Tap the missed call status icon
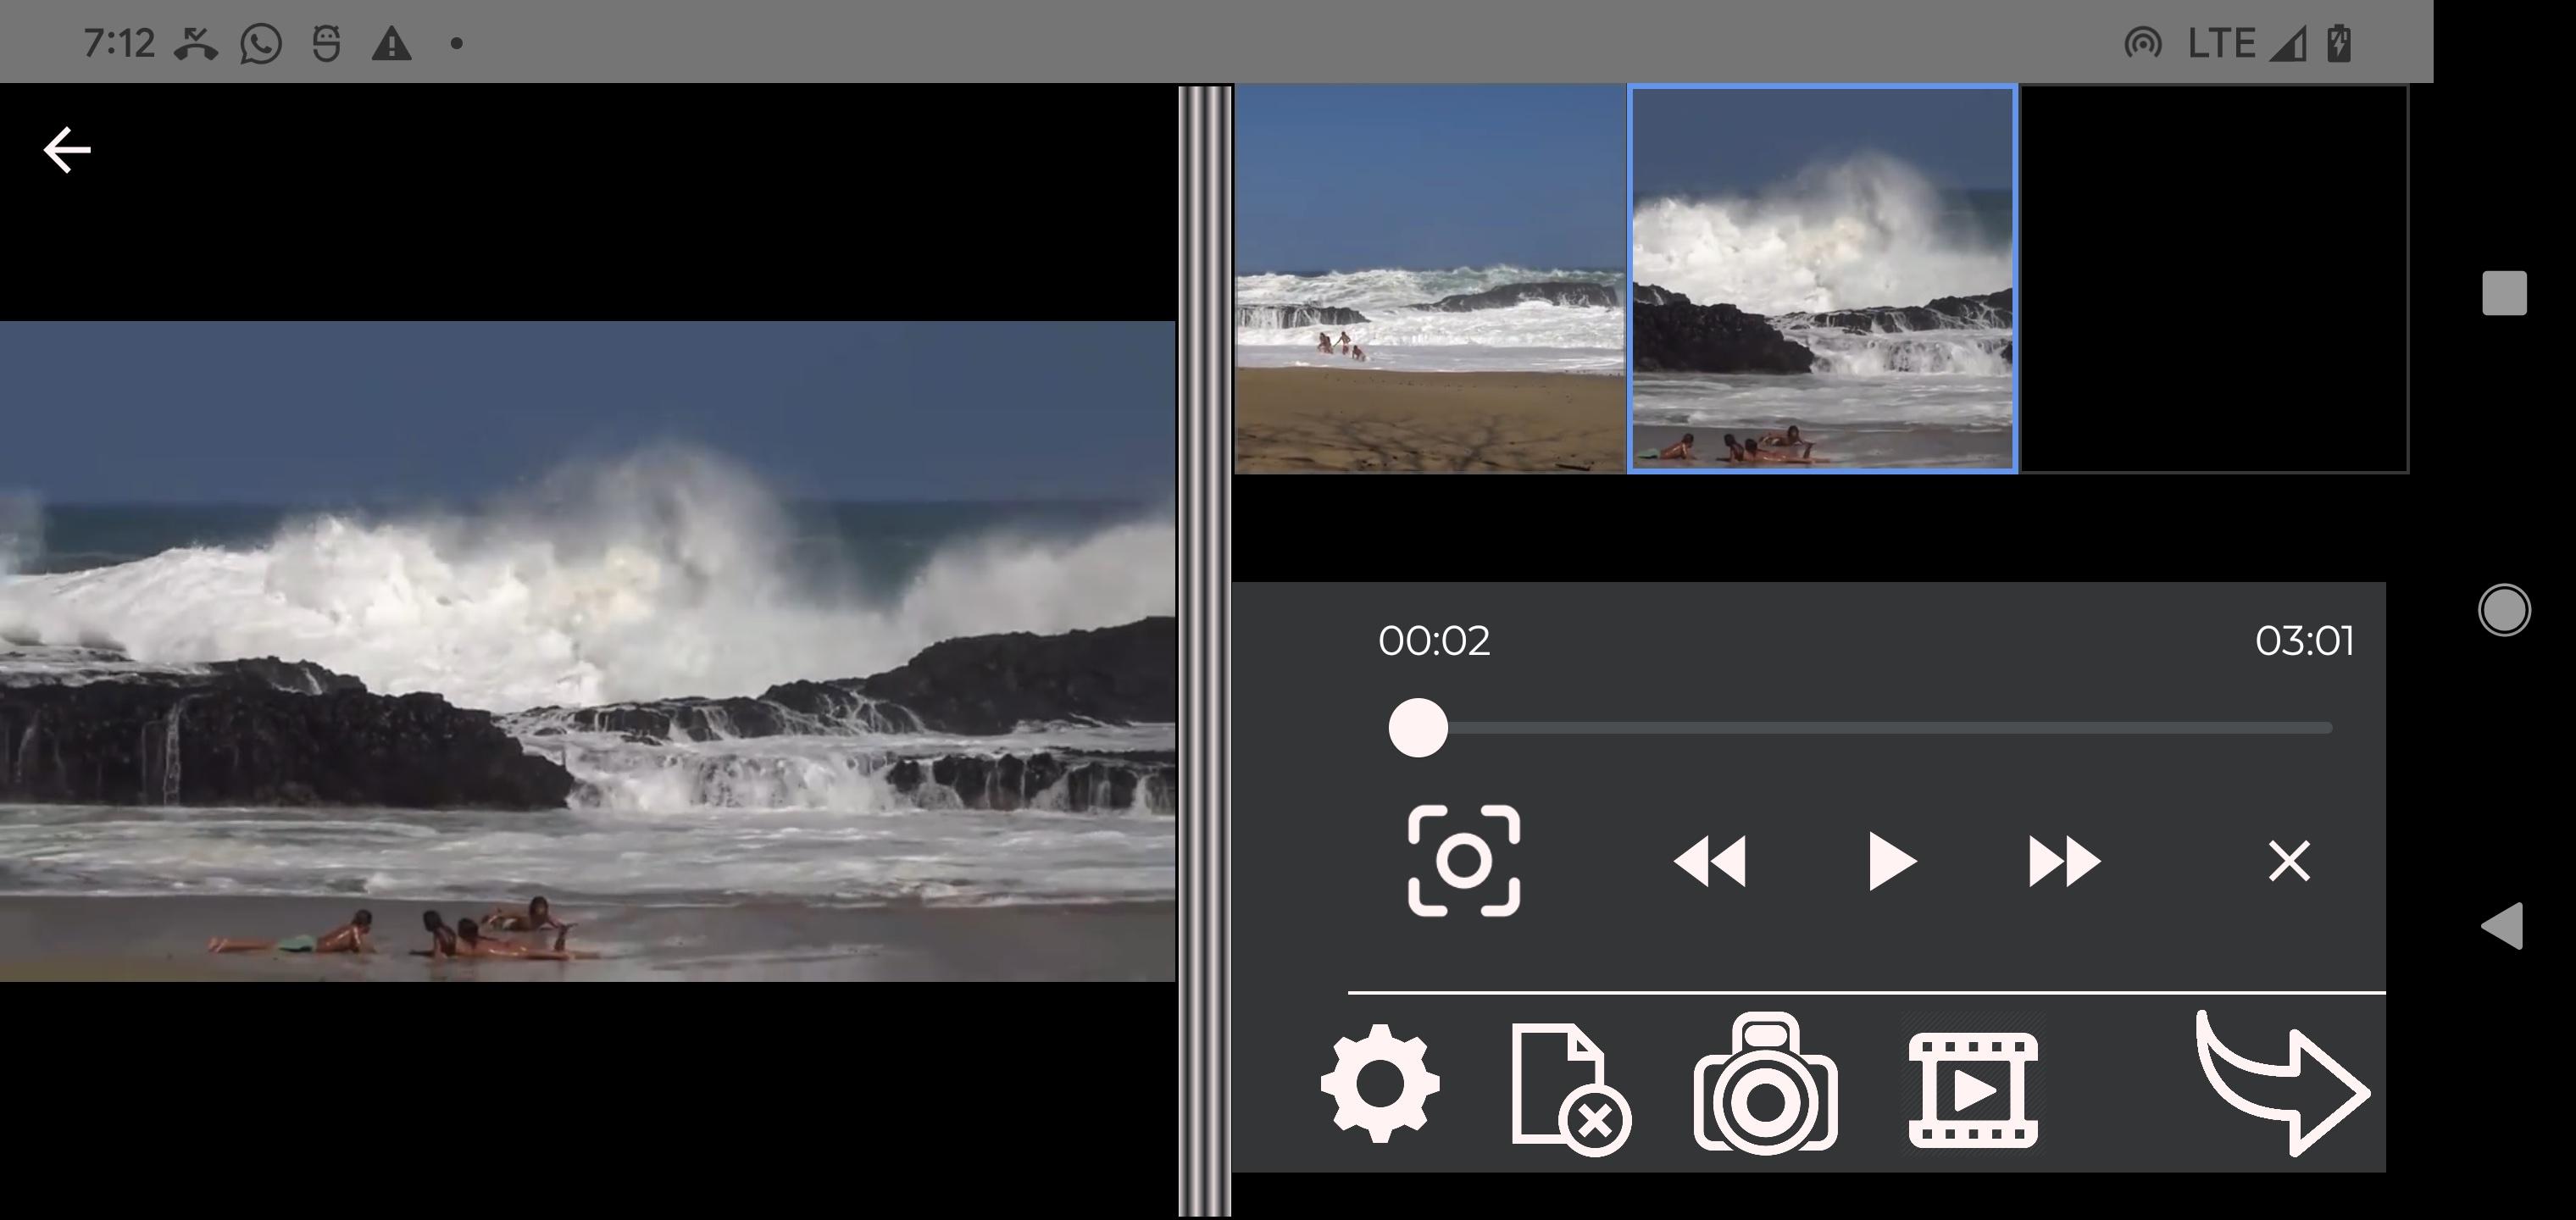Image resolution: width=2576 pixels, height=1220 pixels. (x=196, y=44)
